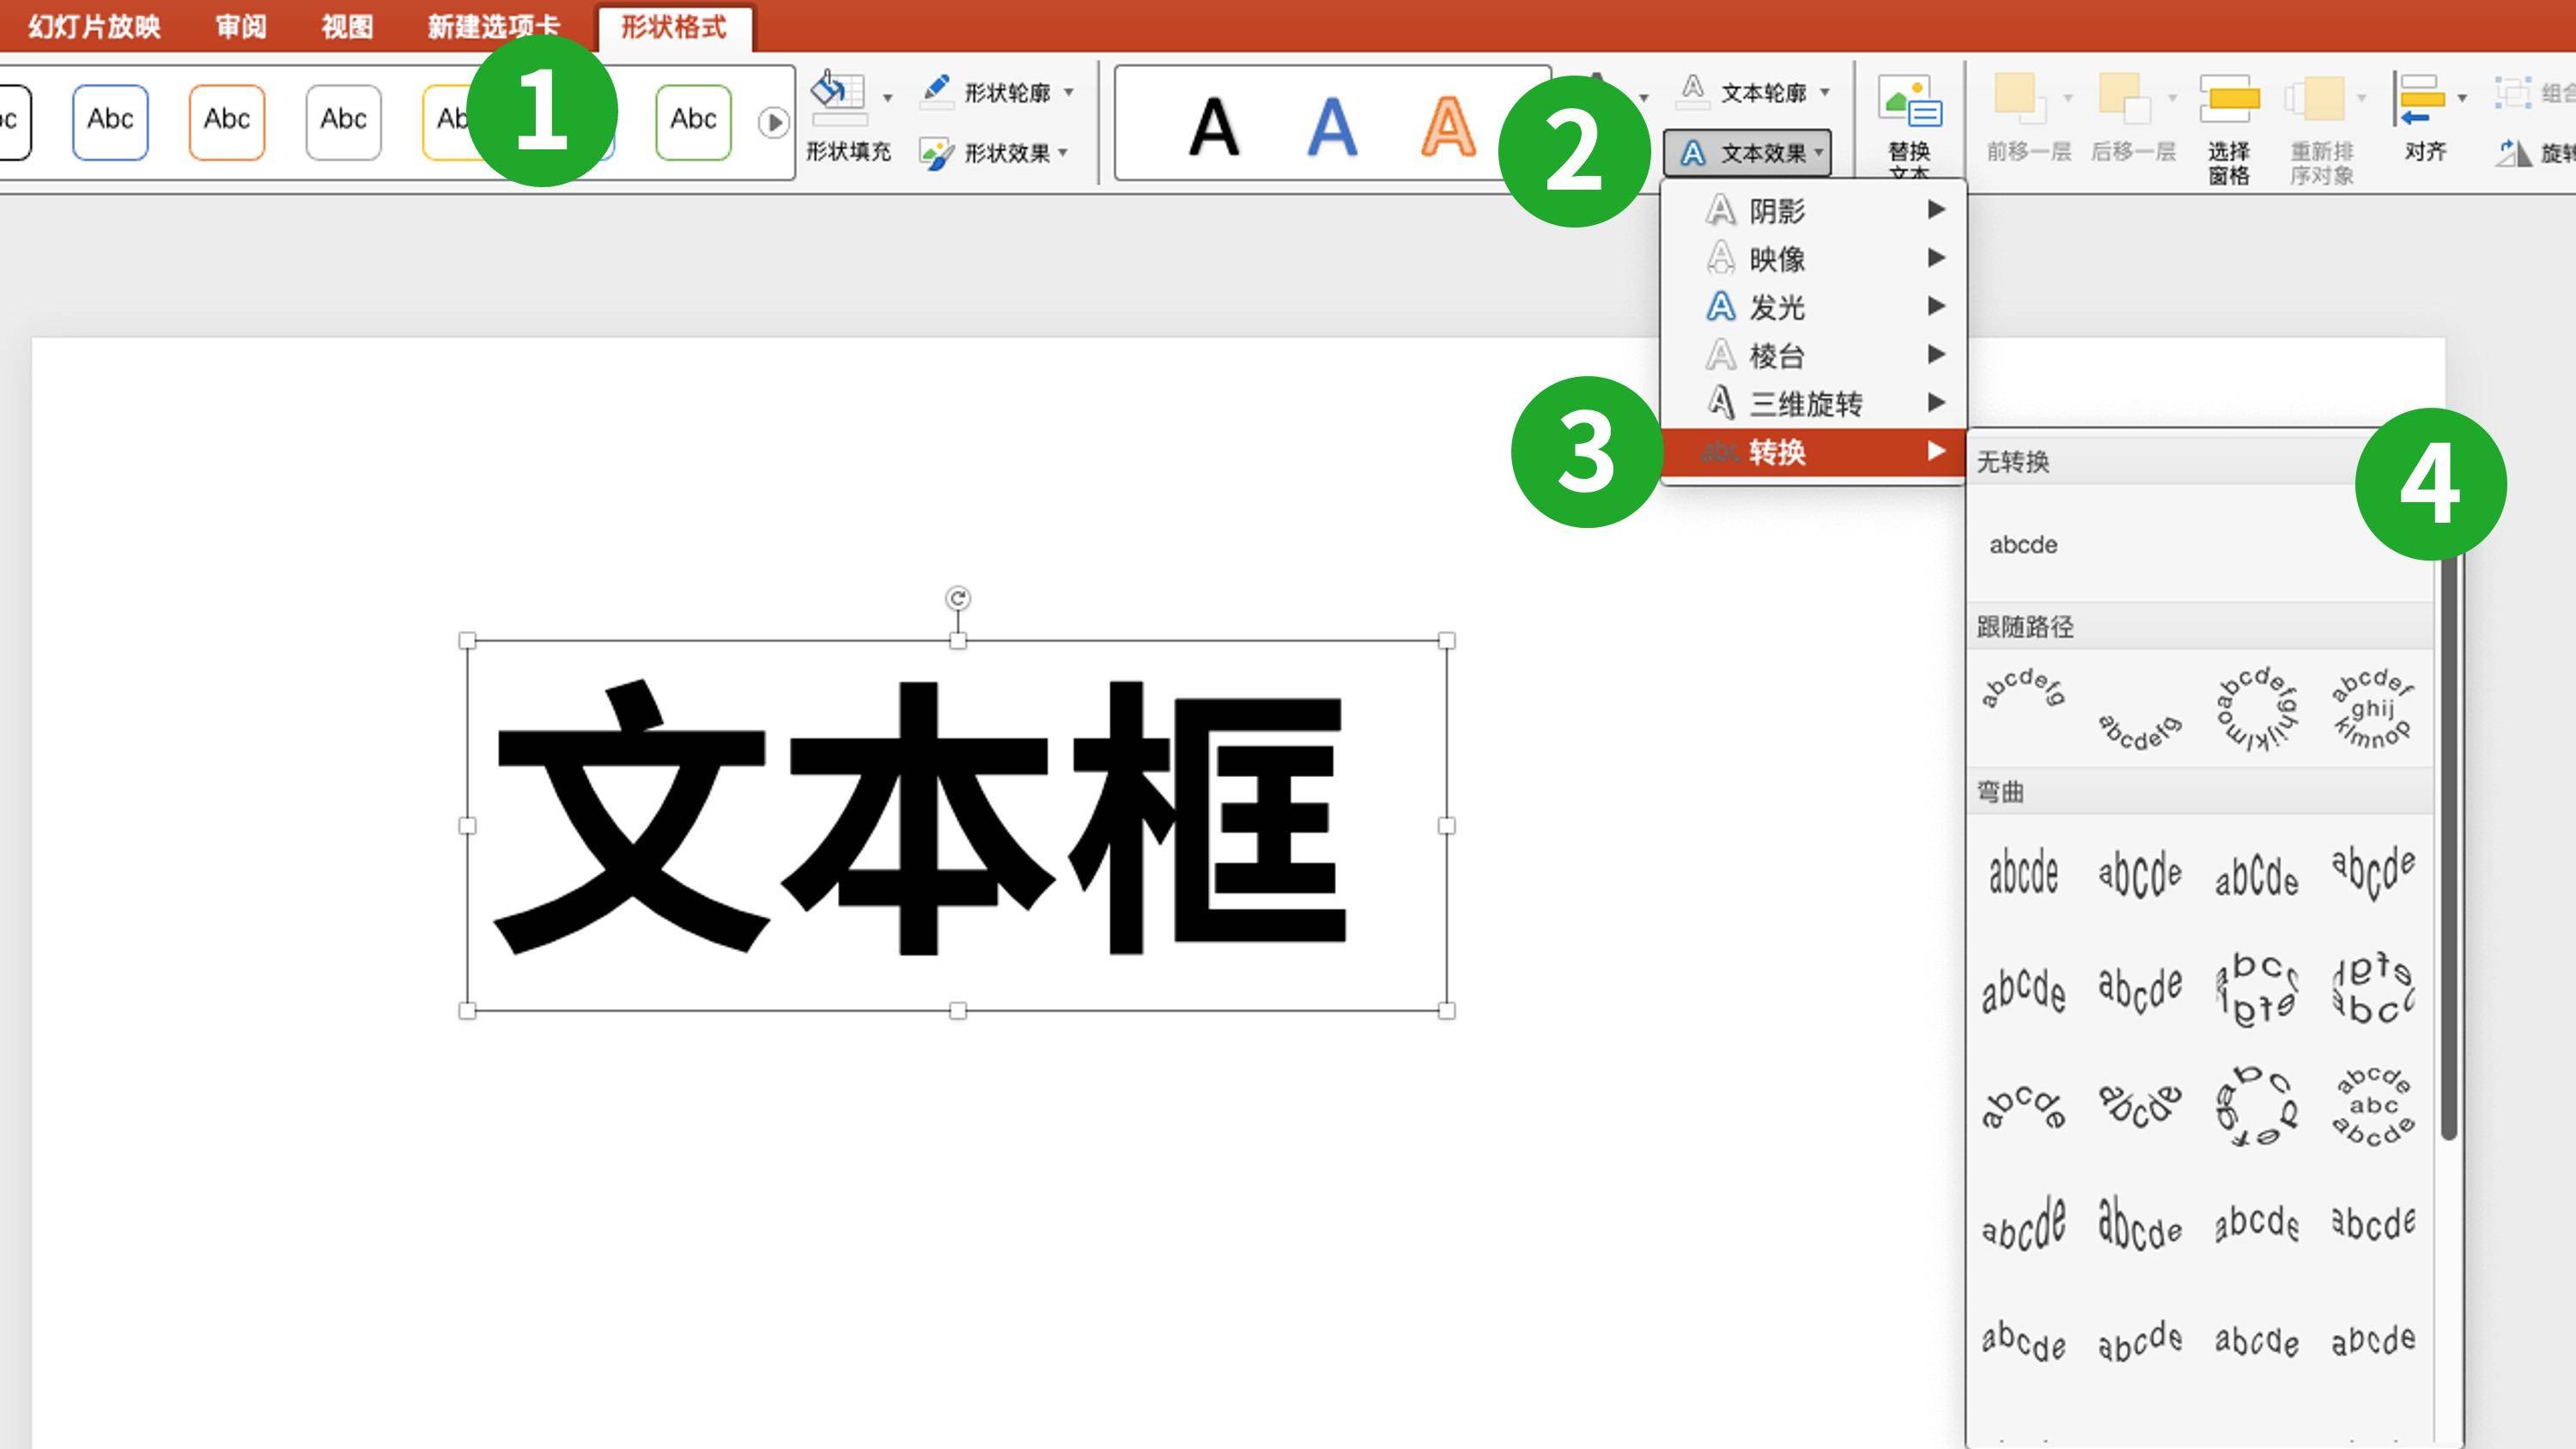The image size is (2576, 1449).
Task: Select the circle follow-path transform thumbnail
Action: [x=2256, y=709]
